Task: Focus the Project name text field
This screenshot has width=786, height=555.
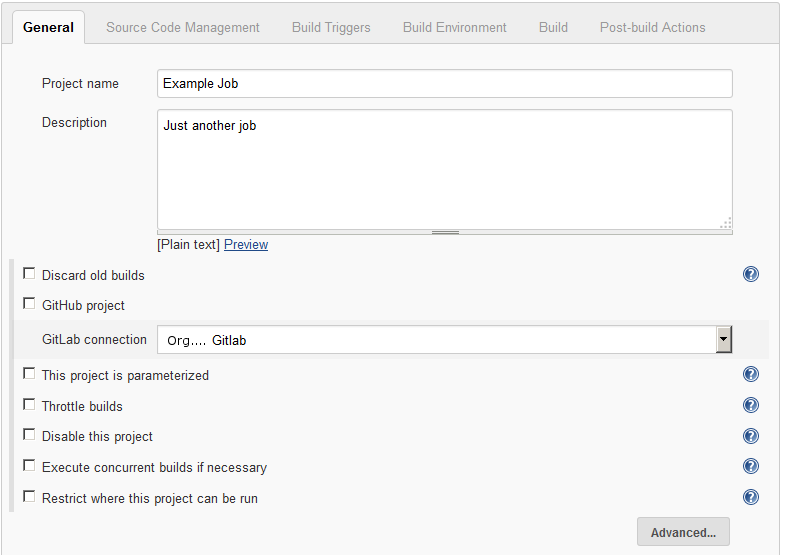Action: click(445, 84)
